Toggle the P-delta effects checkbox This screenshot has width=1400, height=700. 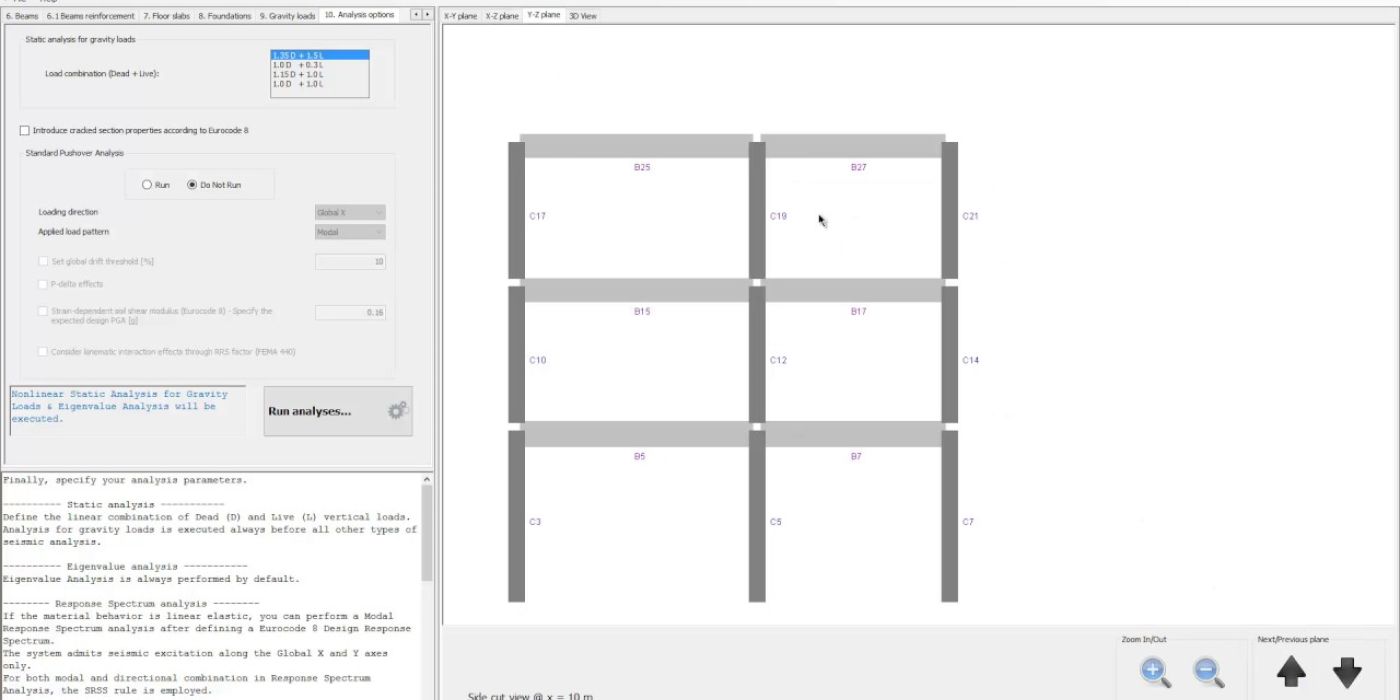[43, 284]
